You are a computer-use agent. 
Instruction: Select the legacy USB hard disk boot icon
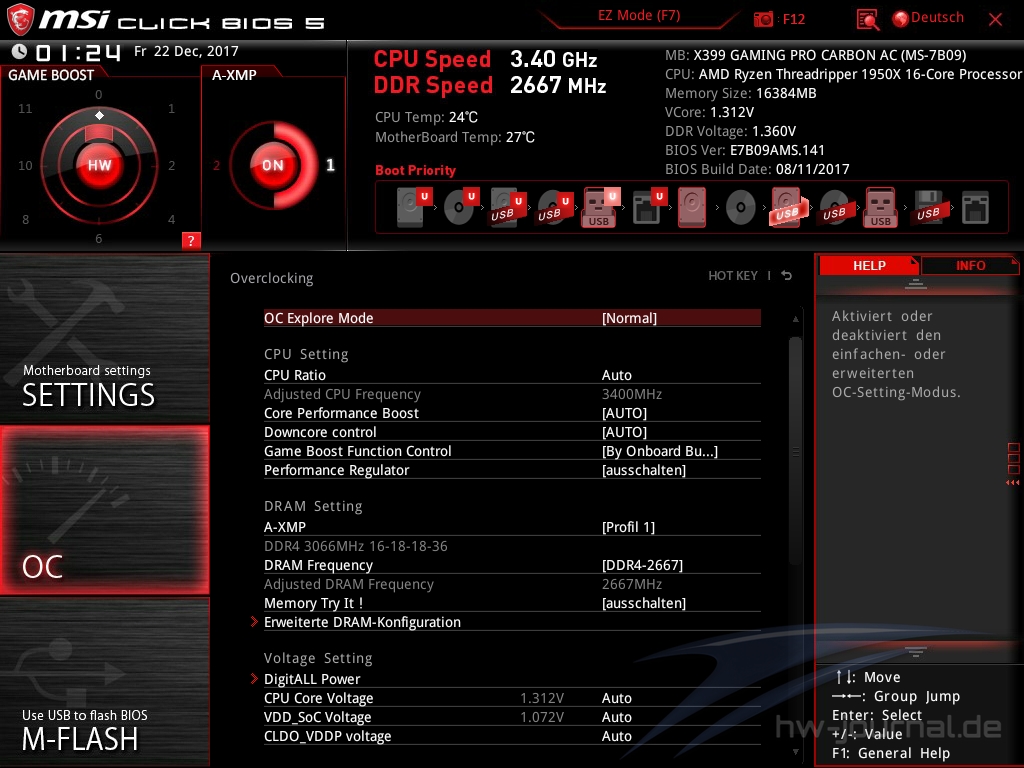tap(788, 207)
